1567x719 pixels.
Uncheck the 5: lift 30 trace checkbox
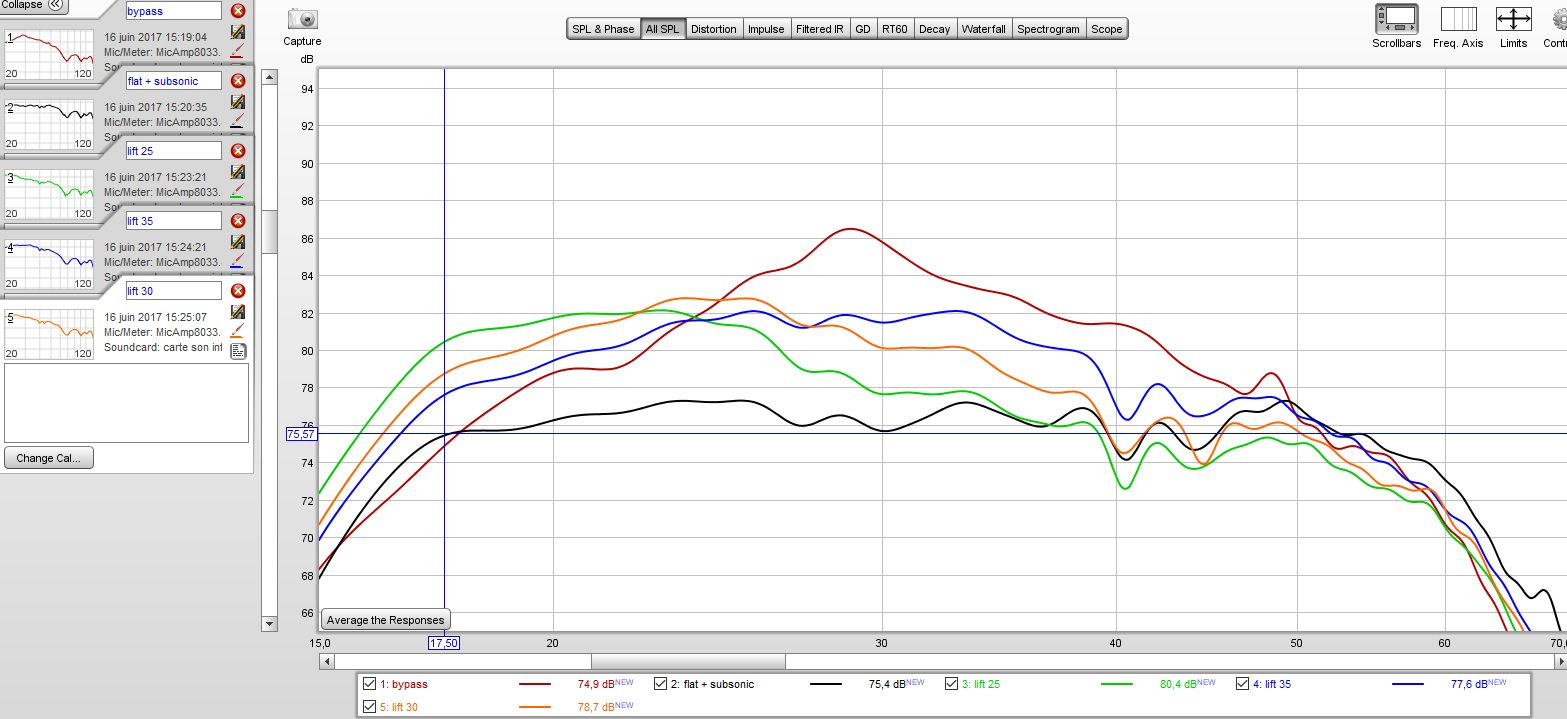point(370,707)
